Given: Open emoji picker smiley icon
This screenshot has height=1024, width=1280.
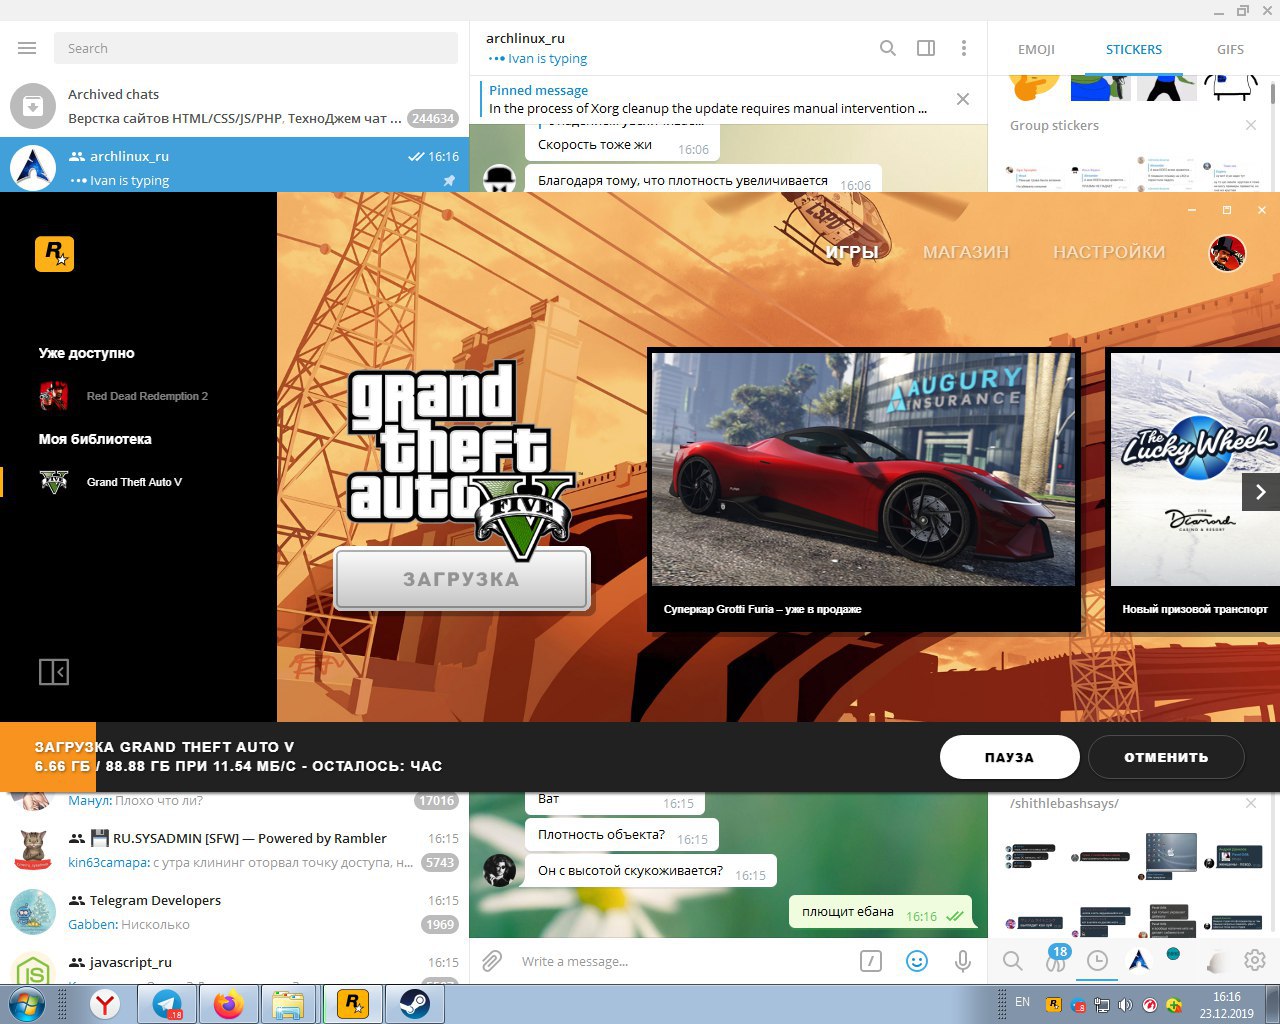Looking at the screenshot, I should click(916, 961).
